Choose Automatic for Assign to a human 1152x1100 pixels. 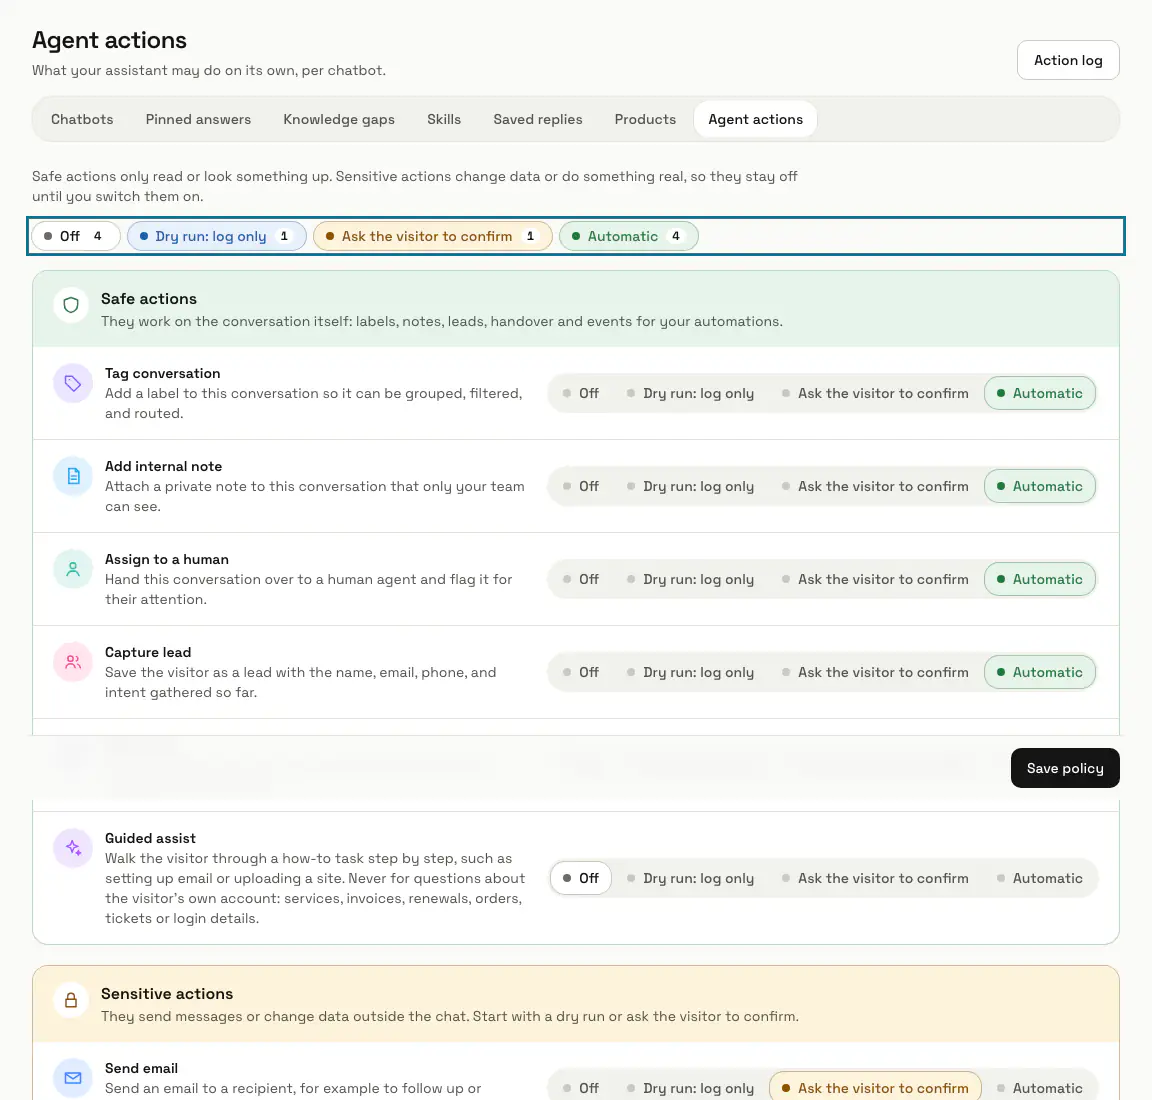pyautogui.click(x=1040, y=579)
